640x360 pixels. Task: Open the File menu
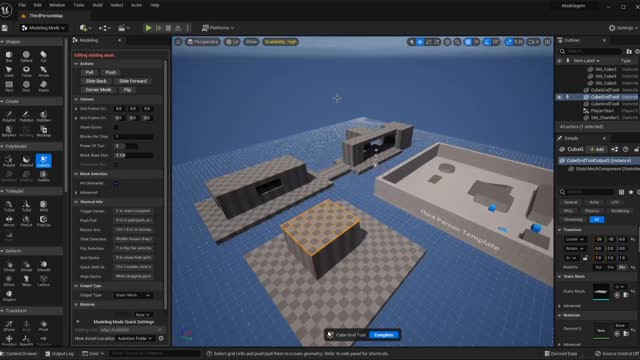[22, 5]
